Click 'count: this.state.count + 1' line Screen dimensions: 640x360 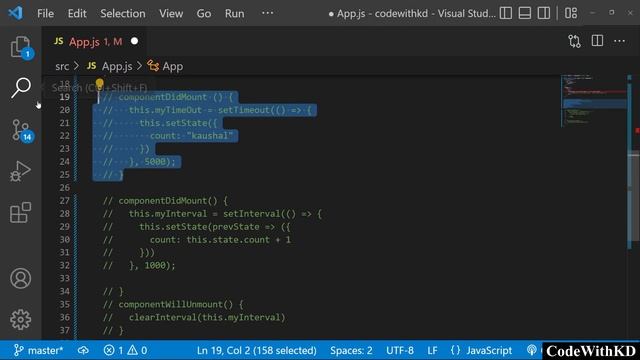pyautogui.click(x=220, y=240)
